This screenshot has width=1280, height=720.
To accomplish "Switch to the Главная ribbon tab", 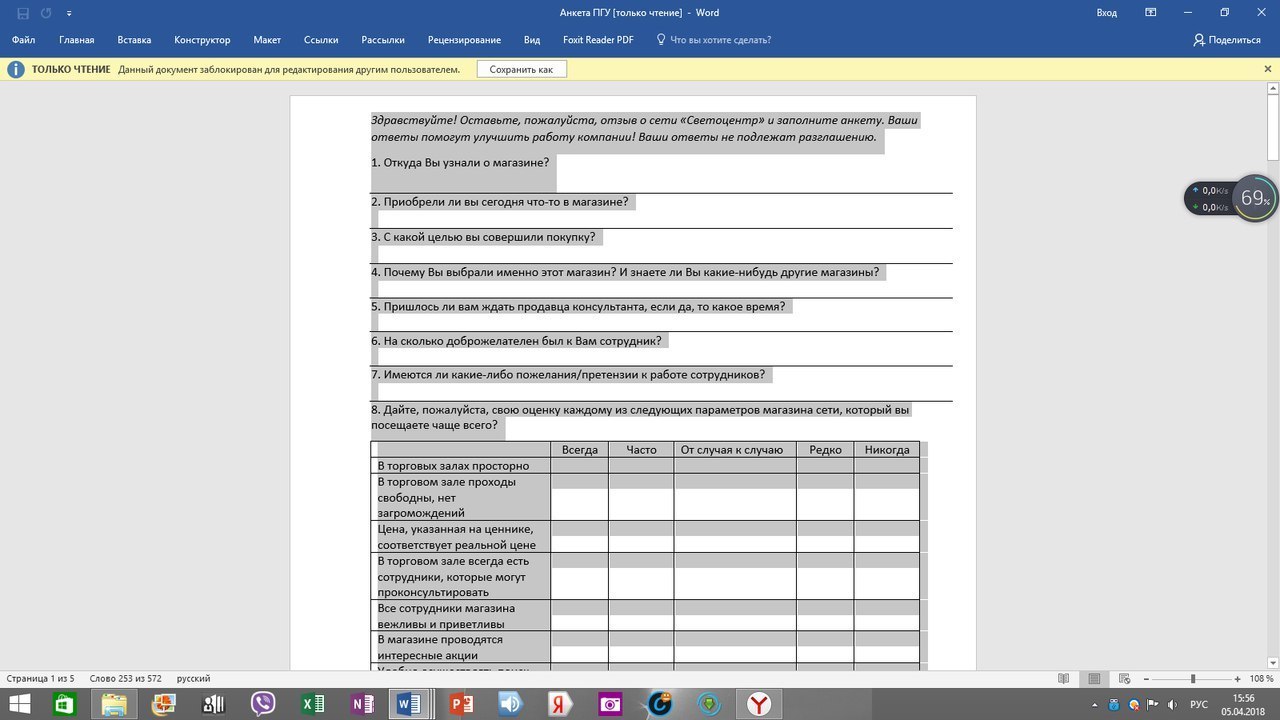I will coord(77,40).
